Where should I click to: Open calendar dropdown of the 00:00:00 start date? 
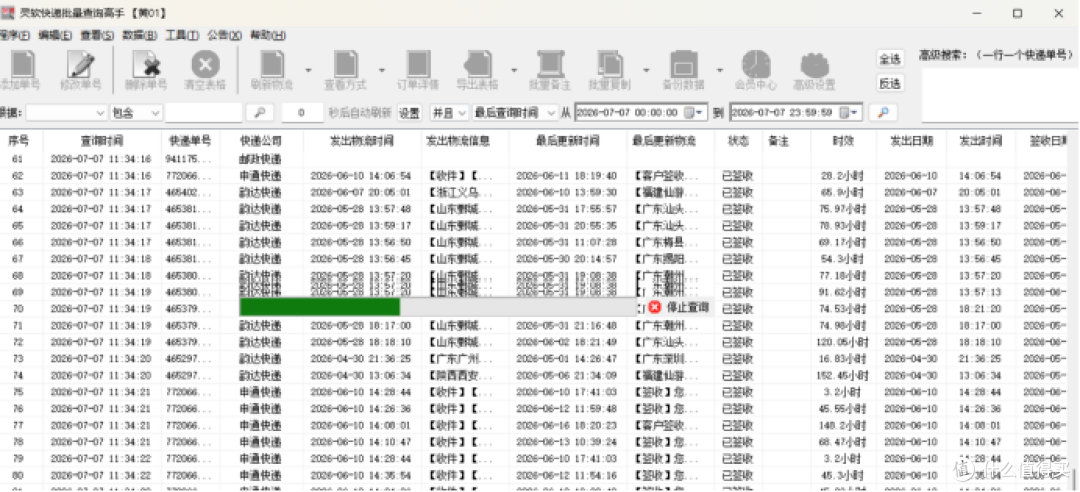(x=696, y=112)
